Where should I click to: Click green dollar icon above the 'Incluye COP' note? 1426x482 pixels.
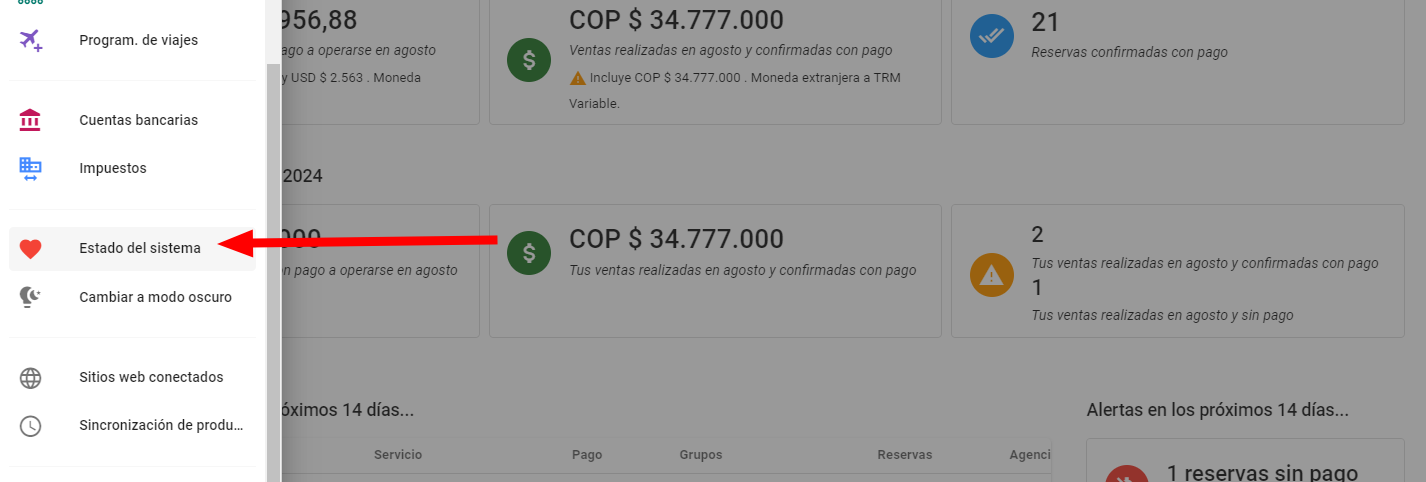tap(529, 60)
